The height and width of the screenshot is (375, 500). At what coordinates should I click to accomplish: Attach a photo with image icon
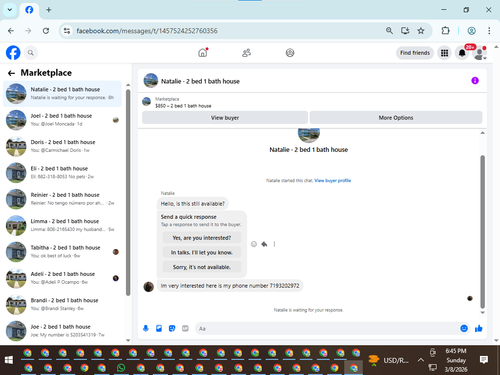(x=159, y=329)
